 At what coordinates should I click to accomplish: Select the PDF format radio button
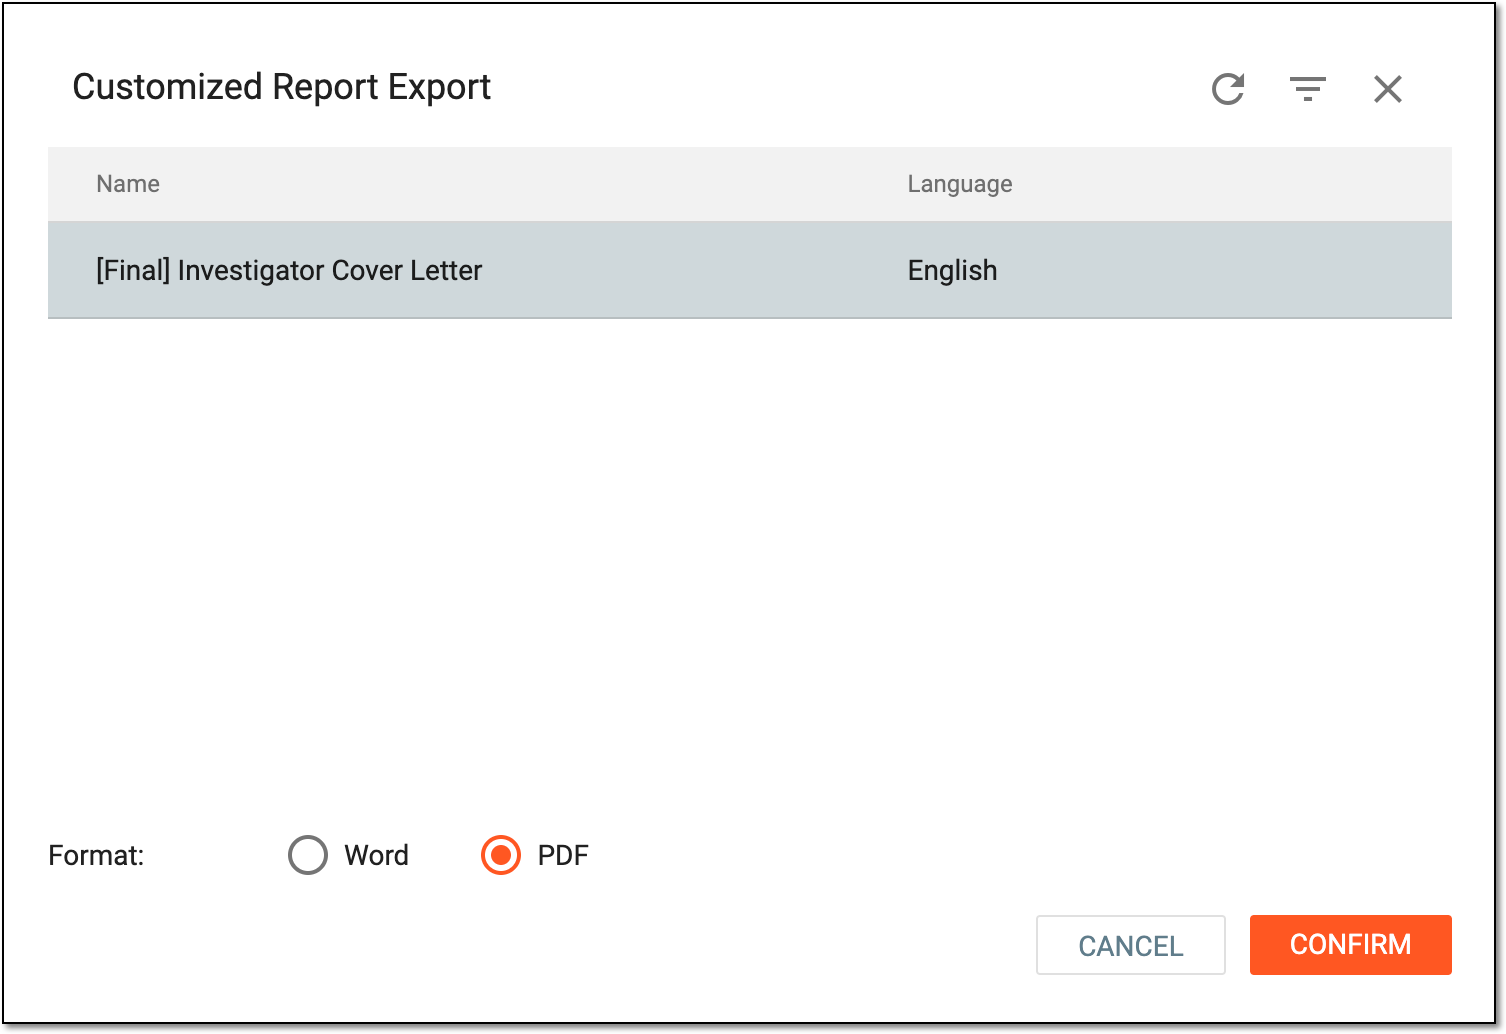coord(501,855)
